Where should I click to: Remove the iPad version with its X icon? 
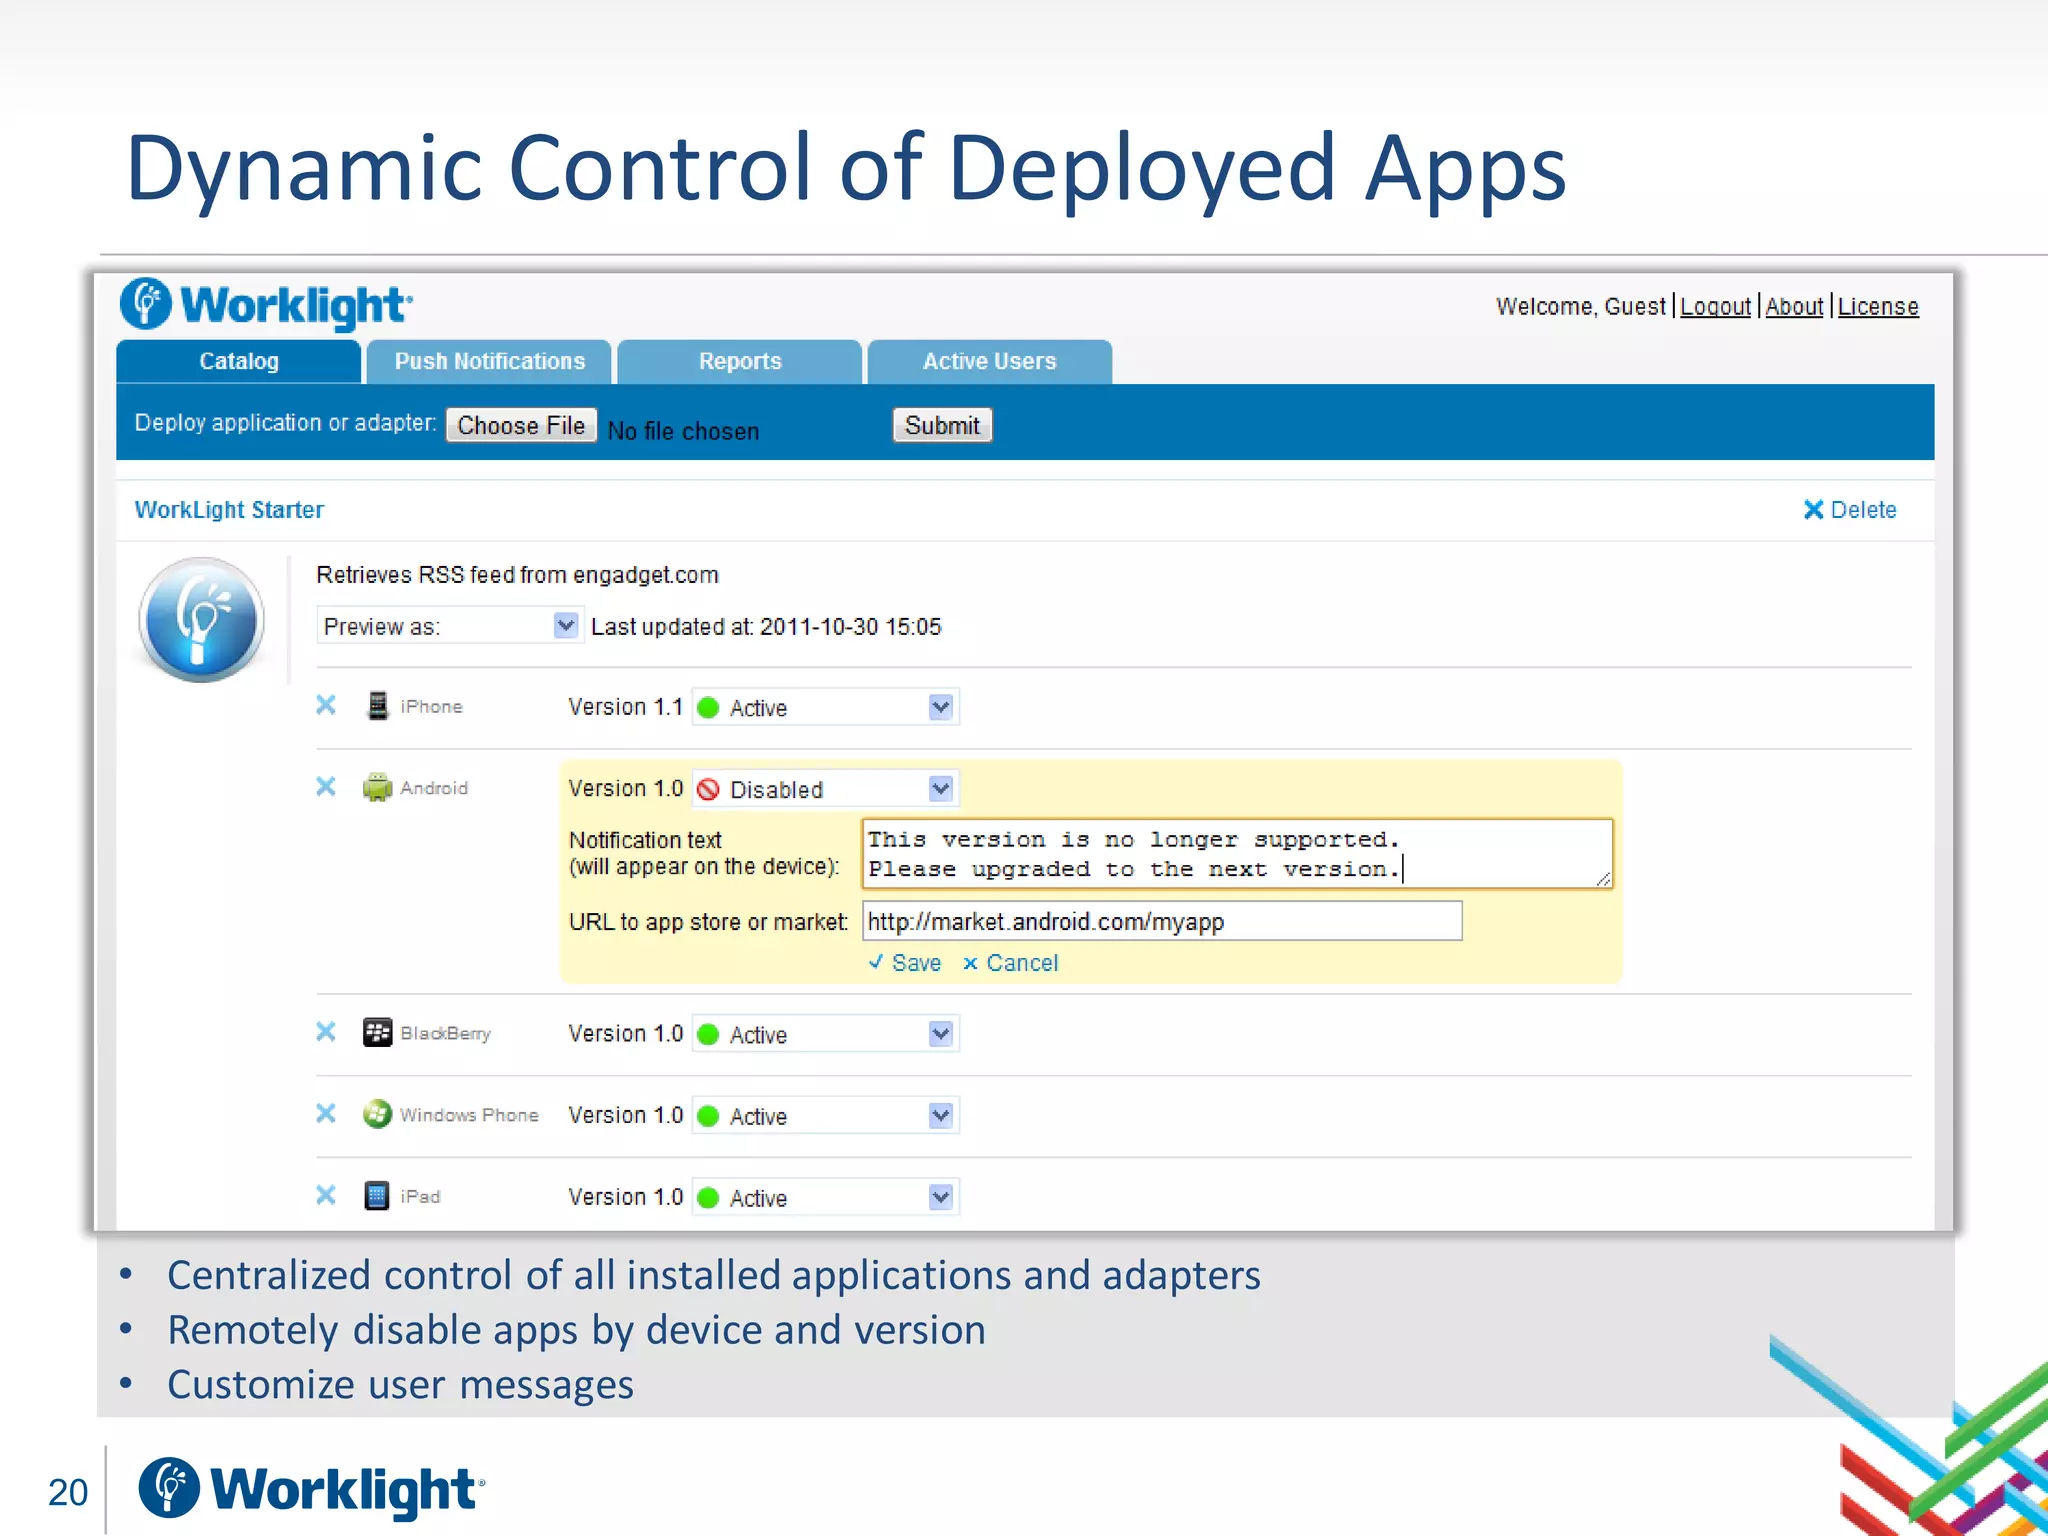pyautogui.click(x=326, y=1195)
